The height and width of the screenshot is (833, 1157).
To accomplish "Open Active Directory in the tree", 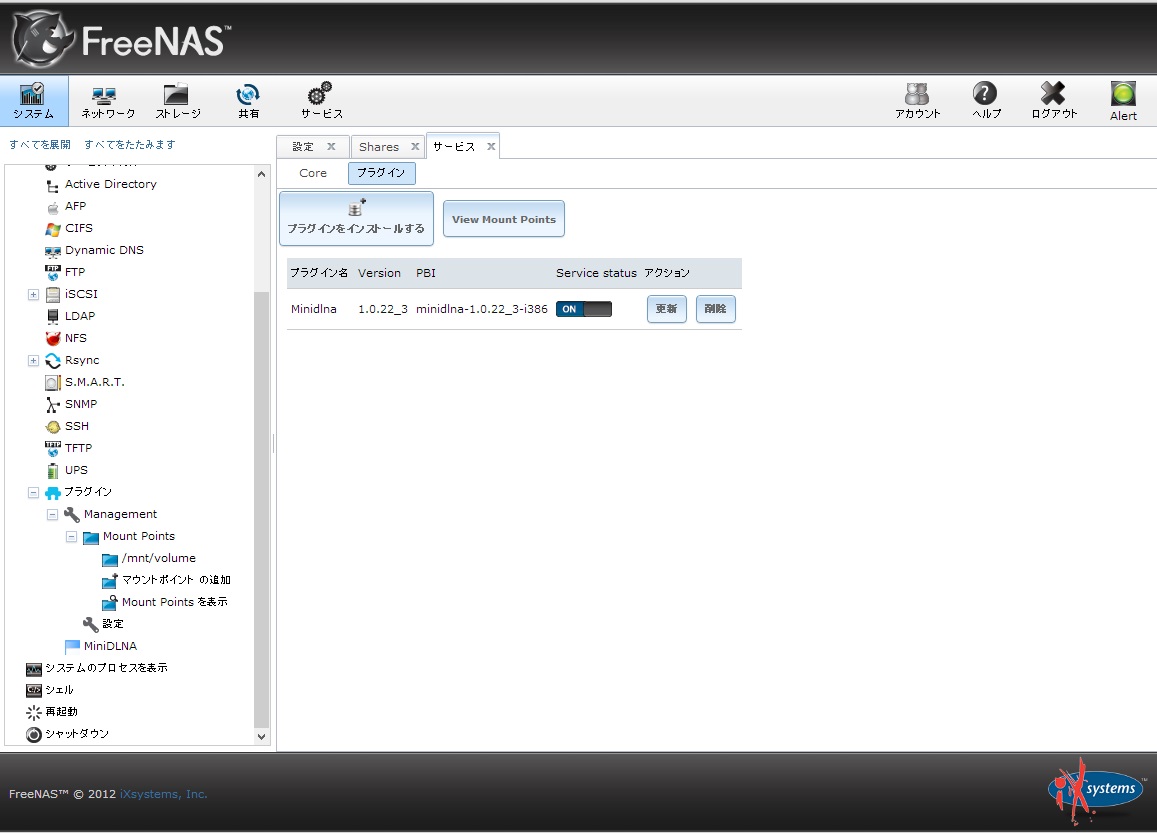I will tap(111, 184).
